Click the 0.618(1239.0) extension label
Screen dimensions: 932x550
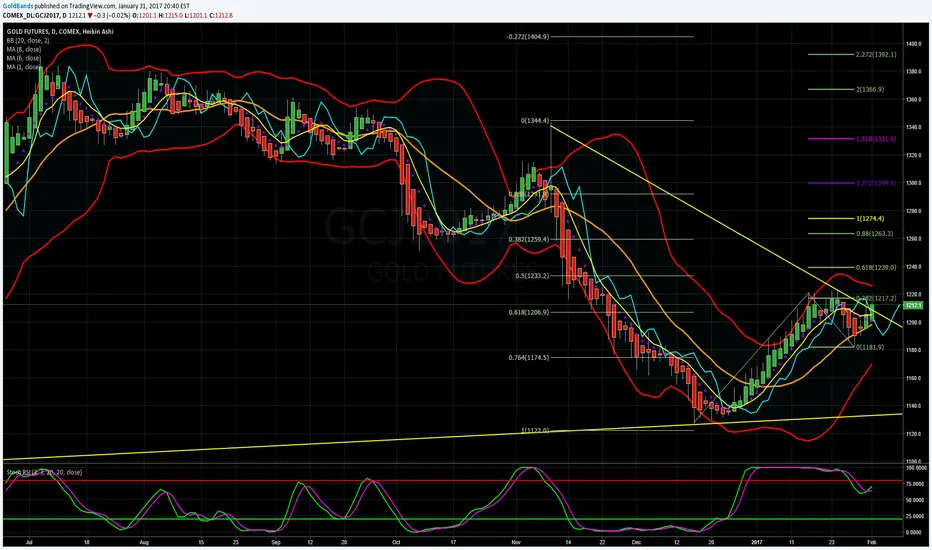point(876,268)
